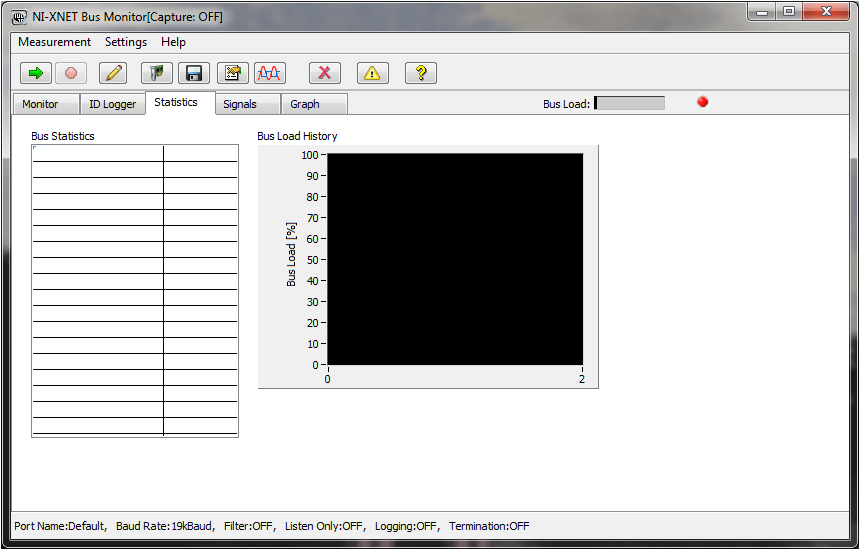Click 'Port Name:Default' in status bar
Screen dimensions: 860x550
pos(59,526)
